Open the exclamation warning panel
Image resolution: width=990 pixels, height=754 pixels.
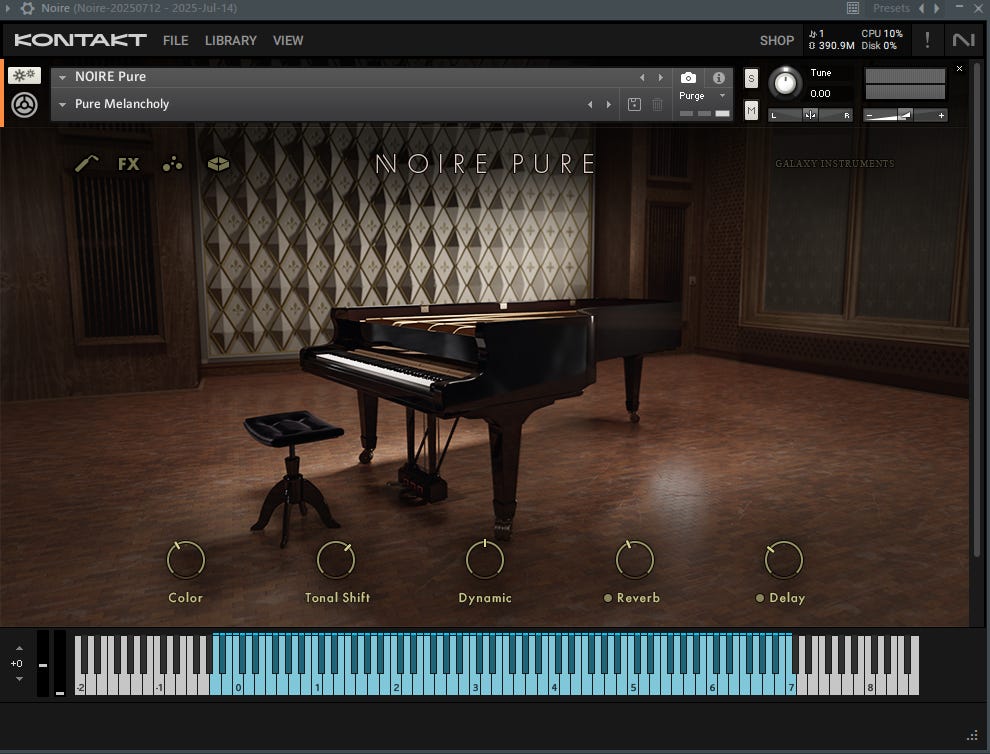tap(927, 40)
